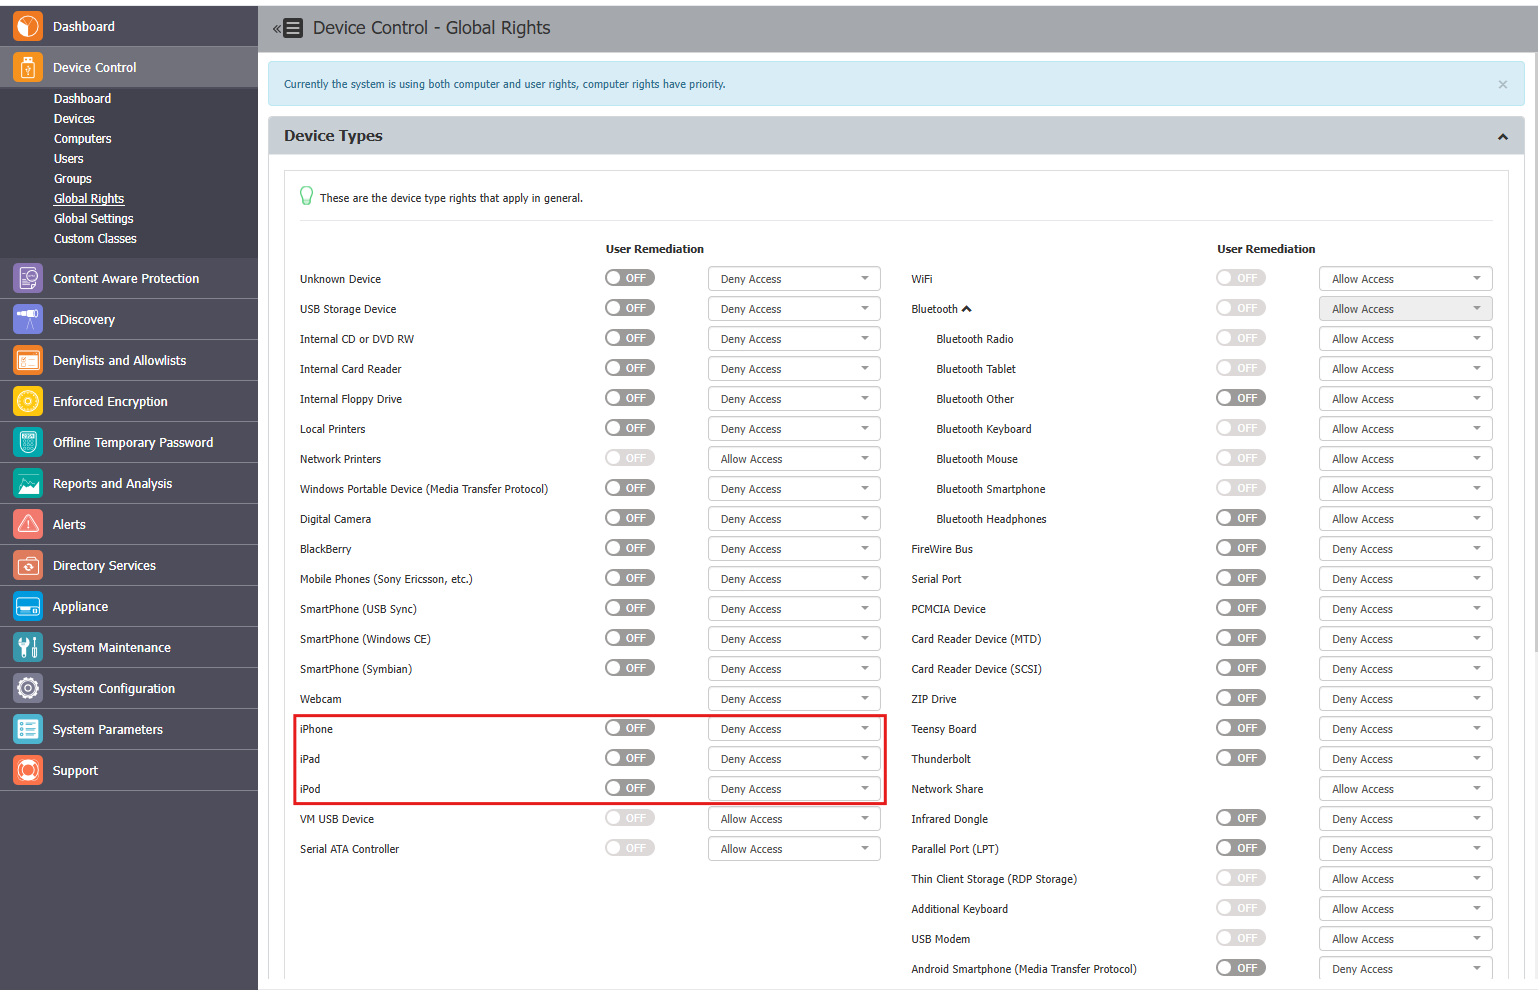The height and width of the screenshot is (990, 1538).
Task: Select Global Rights submenu link
Action: [89, 198]
